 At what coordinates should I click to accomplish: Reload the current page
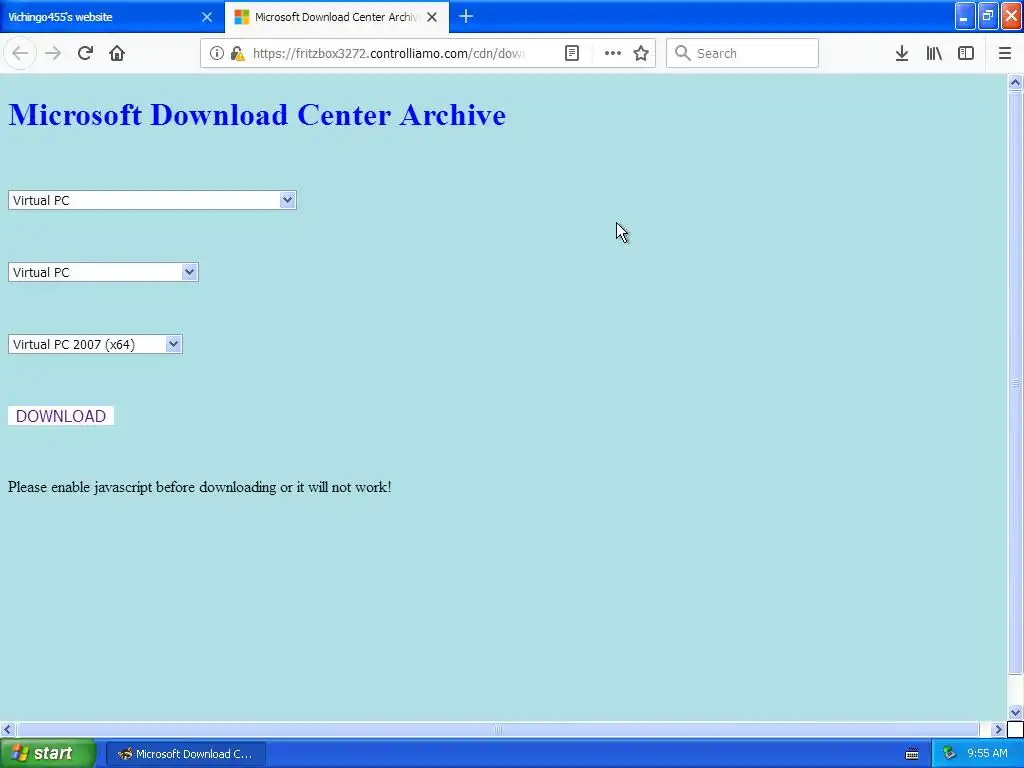(85, 53)
